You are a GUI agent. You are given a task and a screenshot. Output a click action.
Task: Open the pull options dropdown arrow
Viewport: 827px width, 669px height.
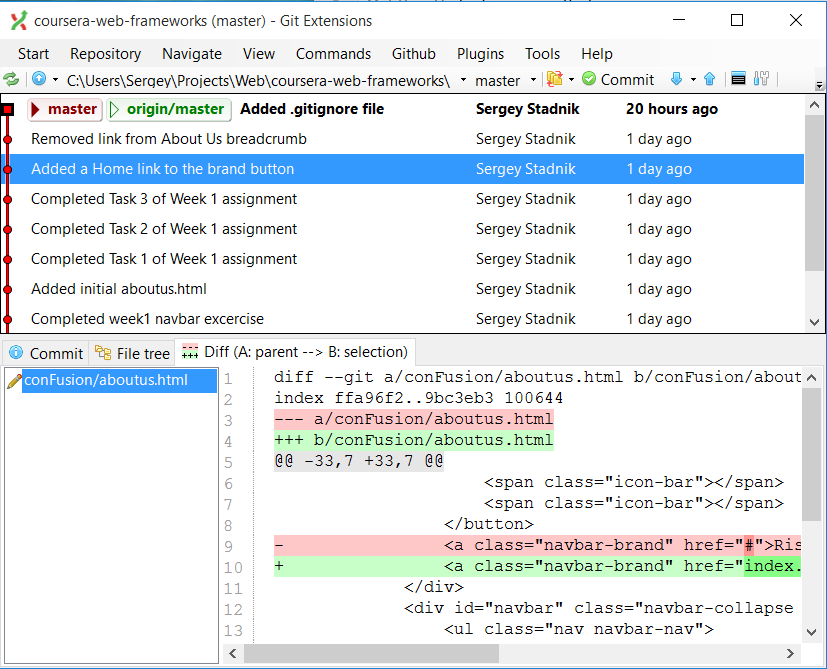(691, 79)
